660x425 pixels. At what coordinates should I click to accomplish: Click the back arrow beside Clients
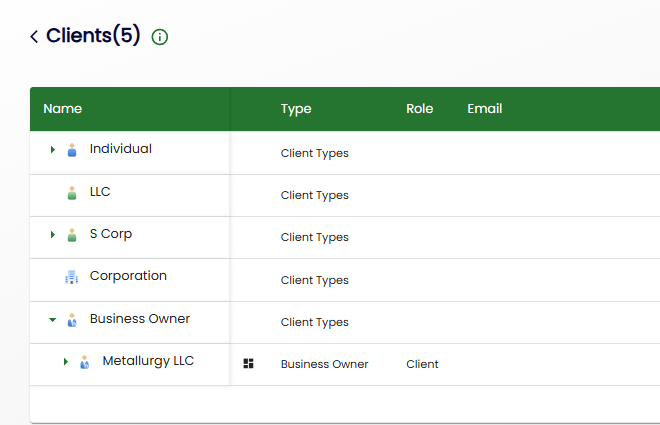click(x=34, y=37)
